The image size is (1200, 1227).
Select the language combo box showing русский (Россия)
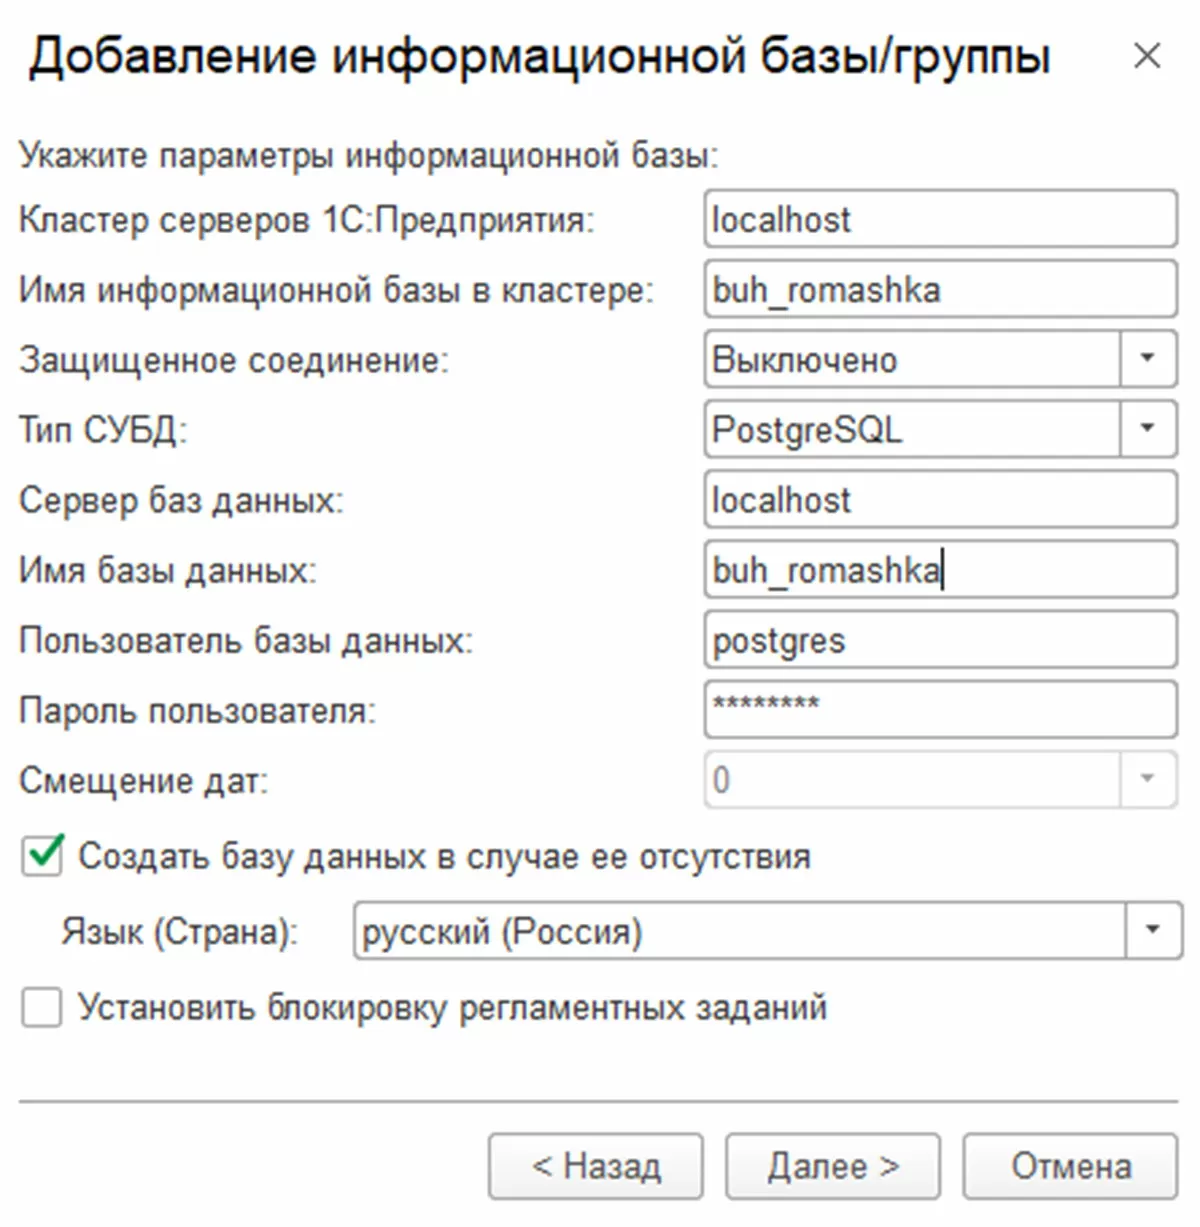click(x=740, y=931)
